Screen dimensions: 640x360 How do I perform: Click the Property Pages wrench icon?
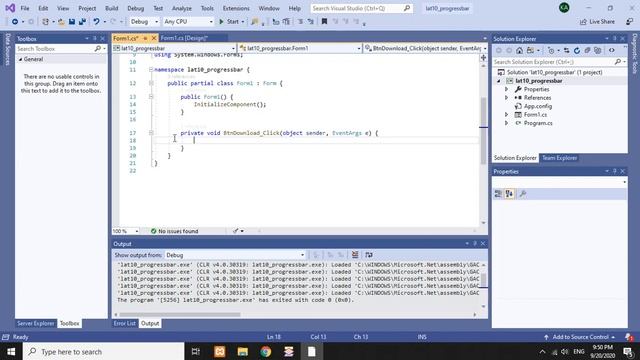(523, 194)
